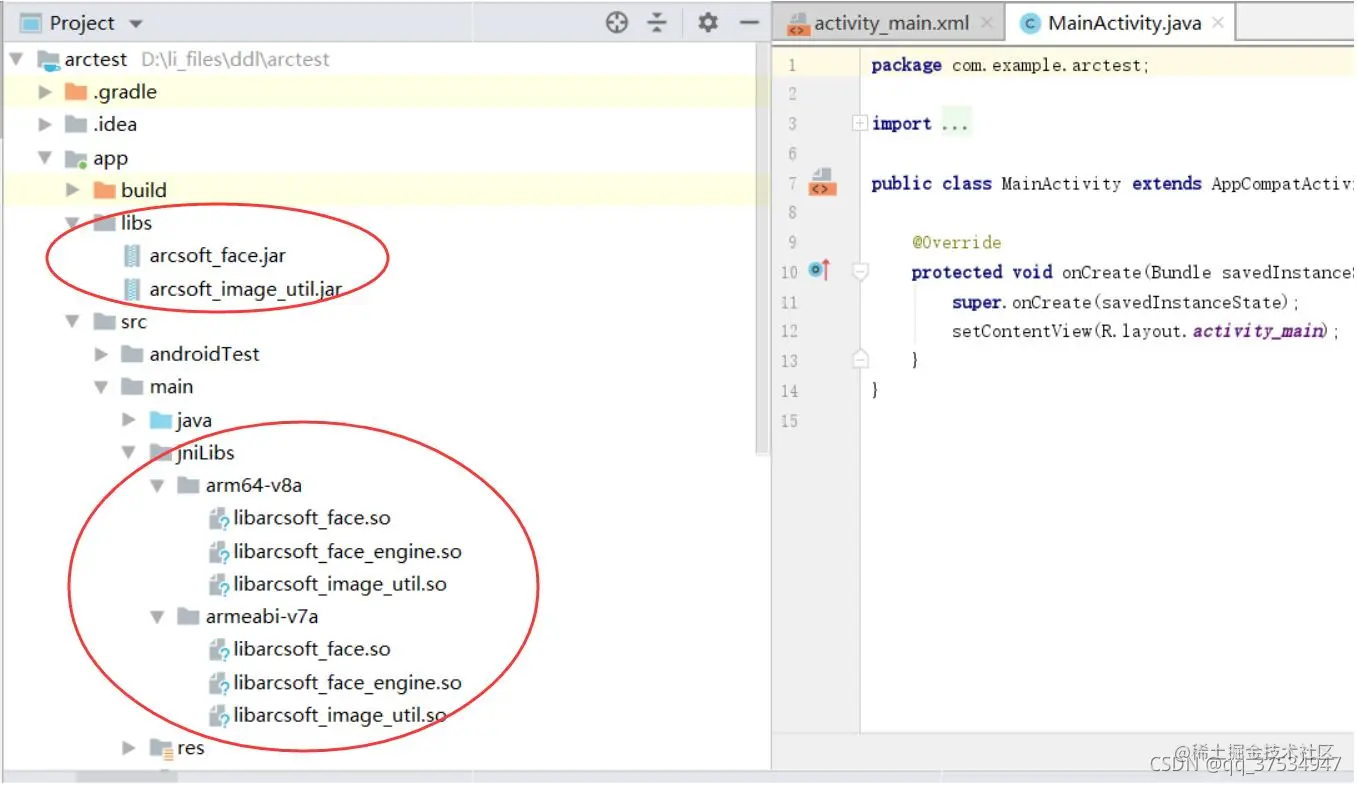Click the related XML file gutter icon
The height and width of the screenshot is (785, 1357).
pyautogui.click(x=822, y=182)
